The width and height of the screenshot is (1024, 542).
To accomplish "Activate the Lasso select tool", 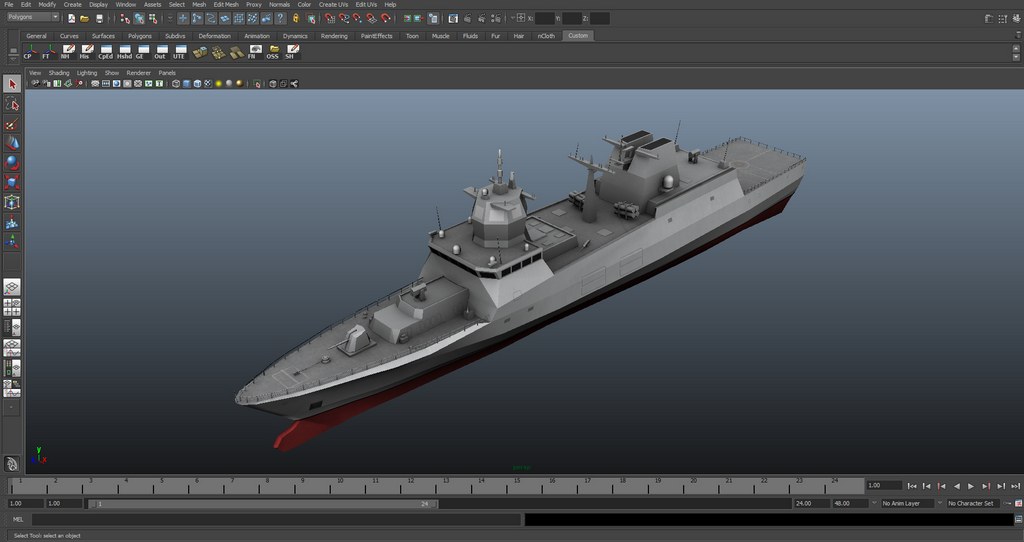I will pyautogui.click(x=12, y=105).
